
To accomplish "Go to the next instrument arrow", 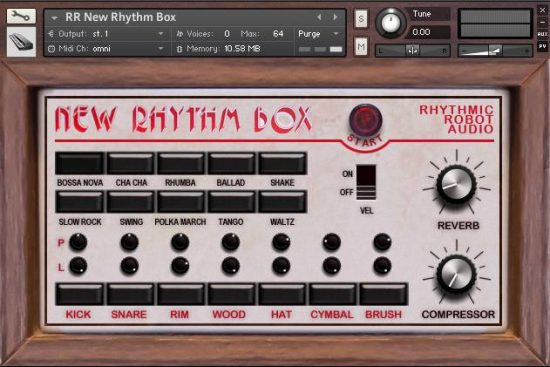I will click(335, 17).
